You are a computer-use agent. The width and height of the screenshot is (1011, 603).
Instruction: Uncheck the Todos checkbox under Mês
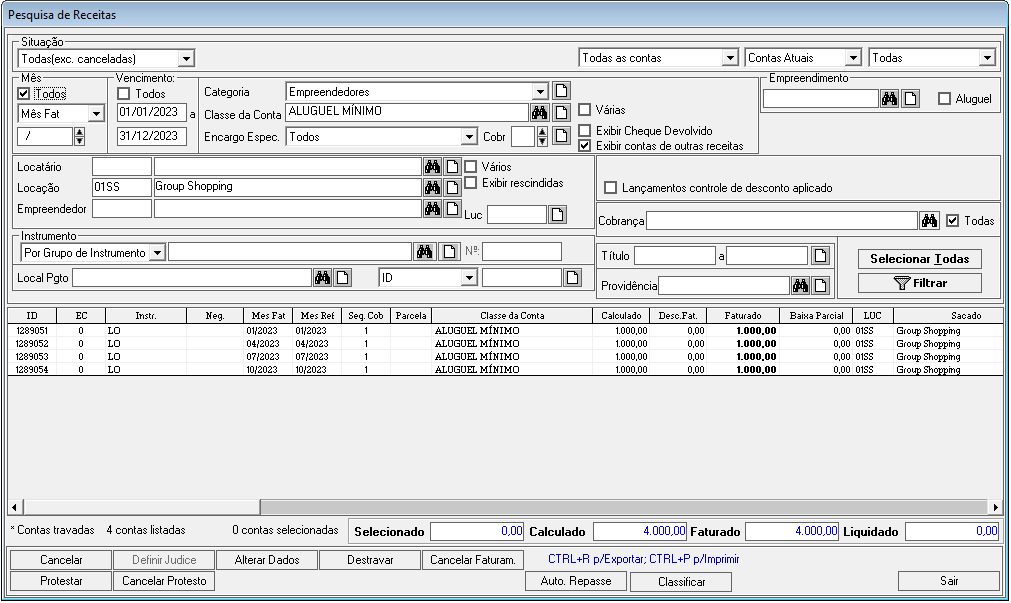[25, 94]
